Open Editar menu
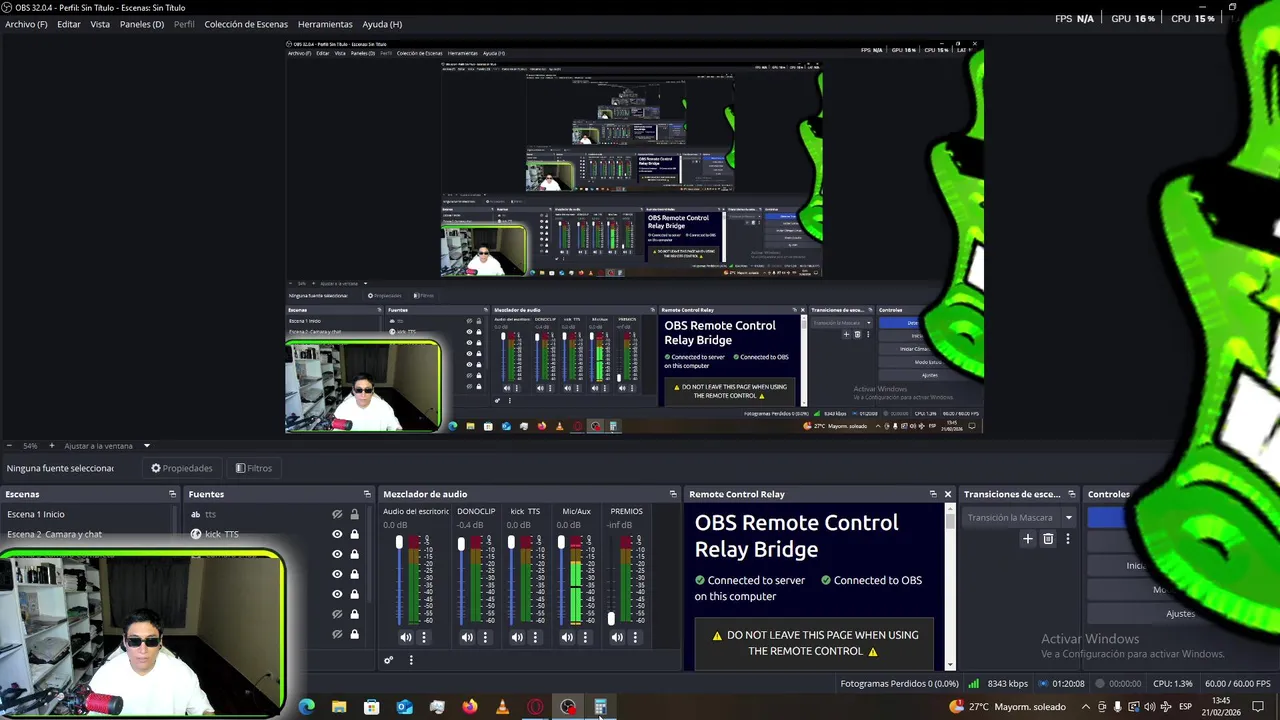1280x720 pixels. [69, 24]
